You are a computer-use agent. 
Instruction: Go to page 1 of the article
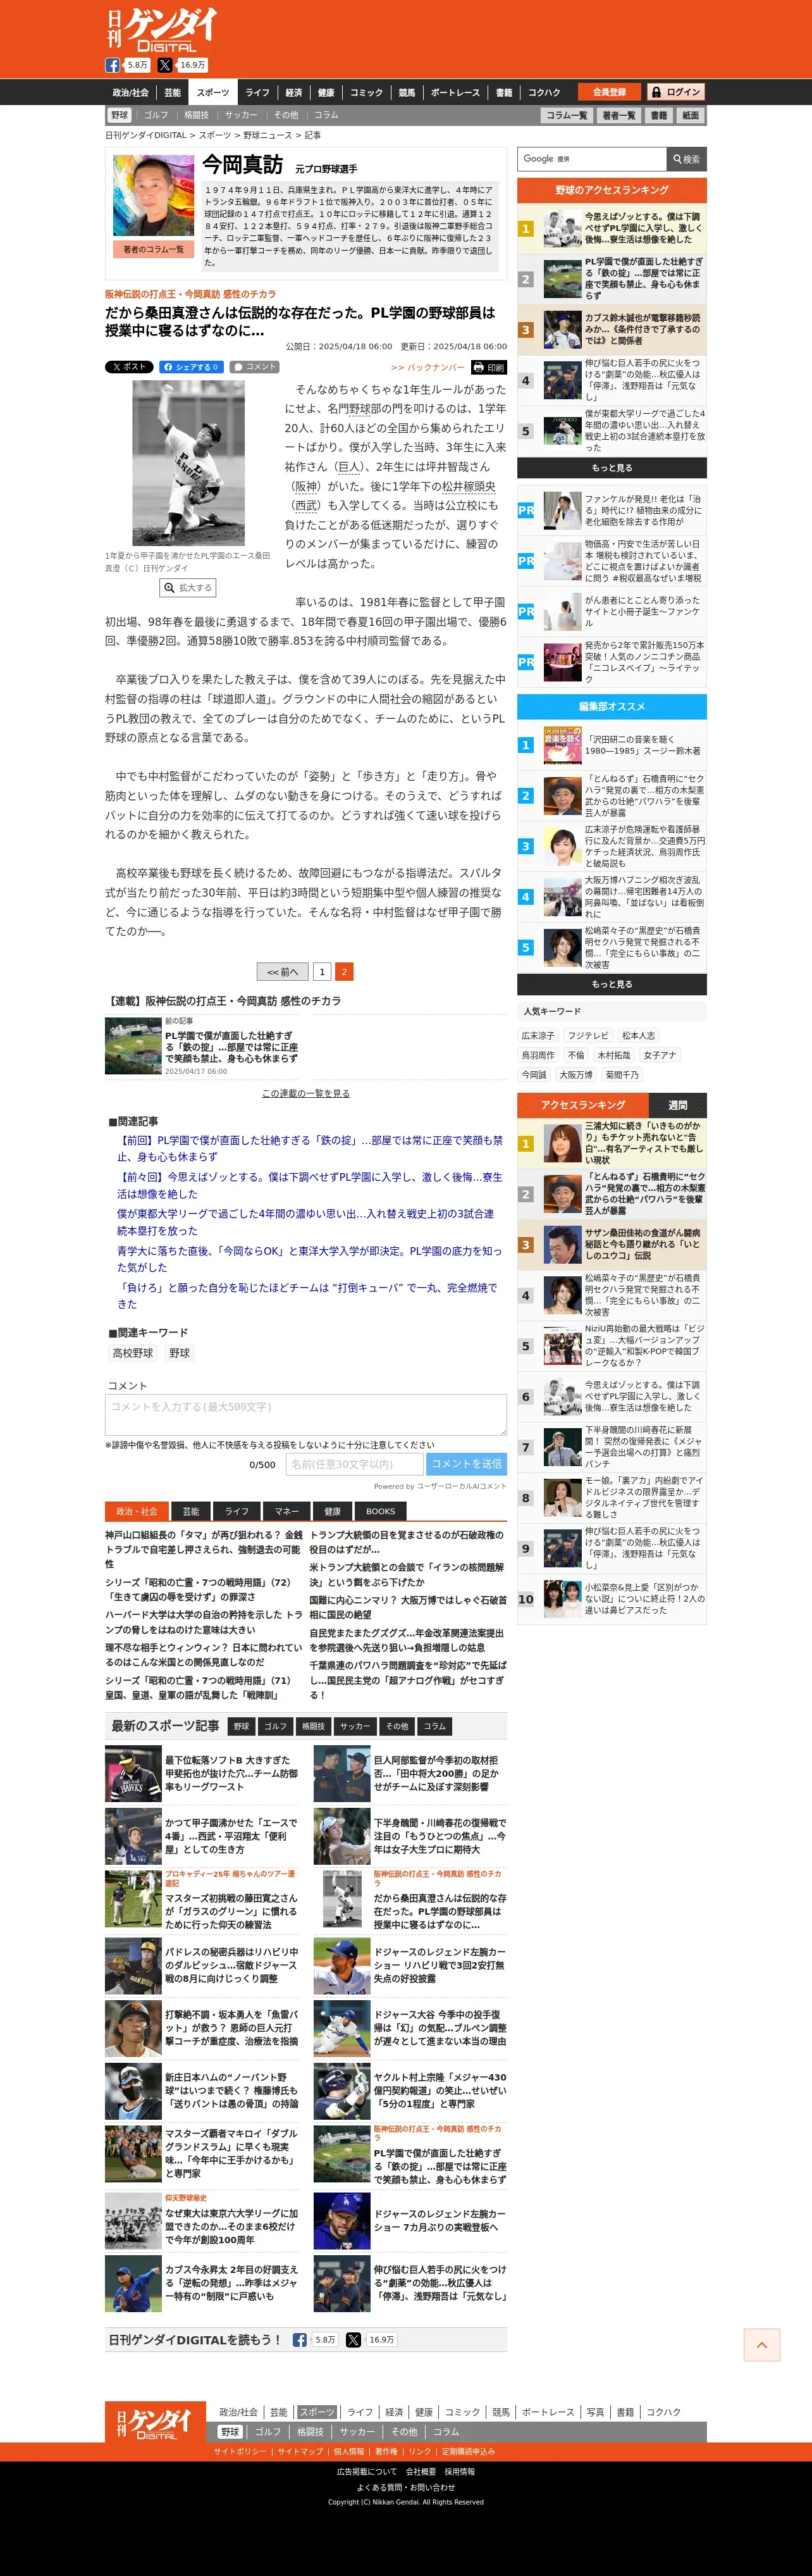pyautogui.click(x=321, y=971)
